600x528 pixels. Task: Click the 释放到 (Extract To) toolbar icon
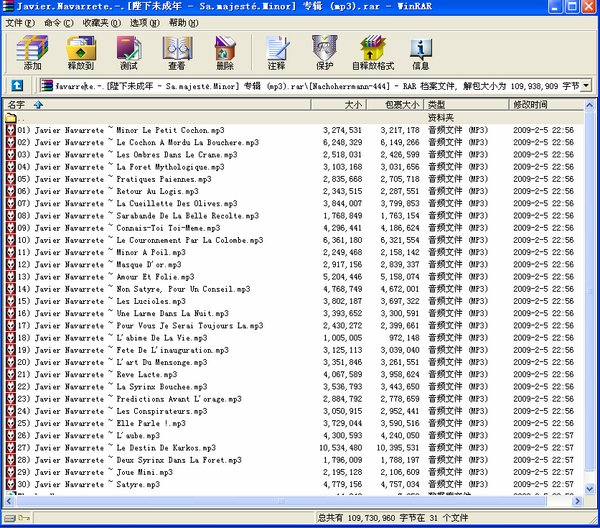click(x=80, y=52)
